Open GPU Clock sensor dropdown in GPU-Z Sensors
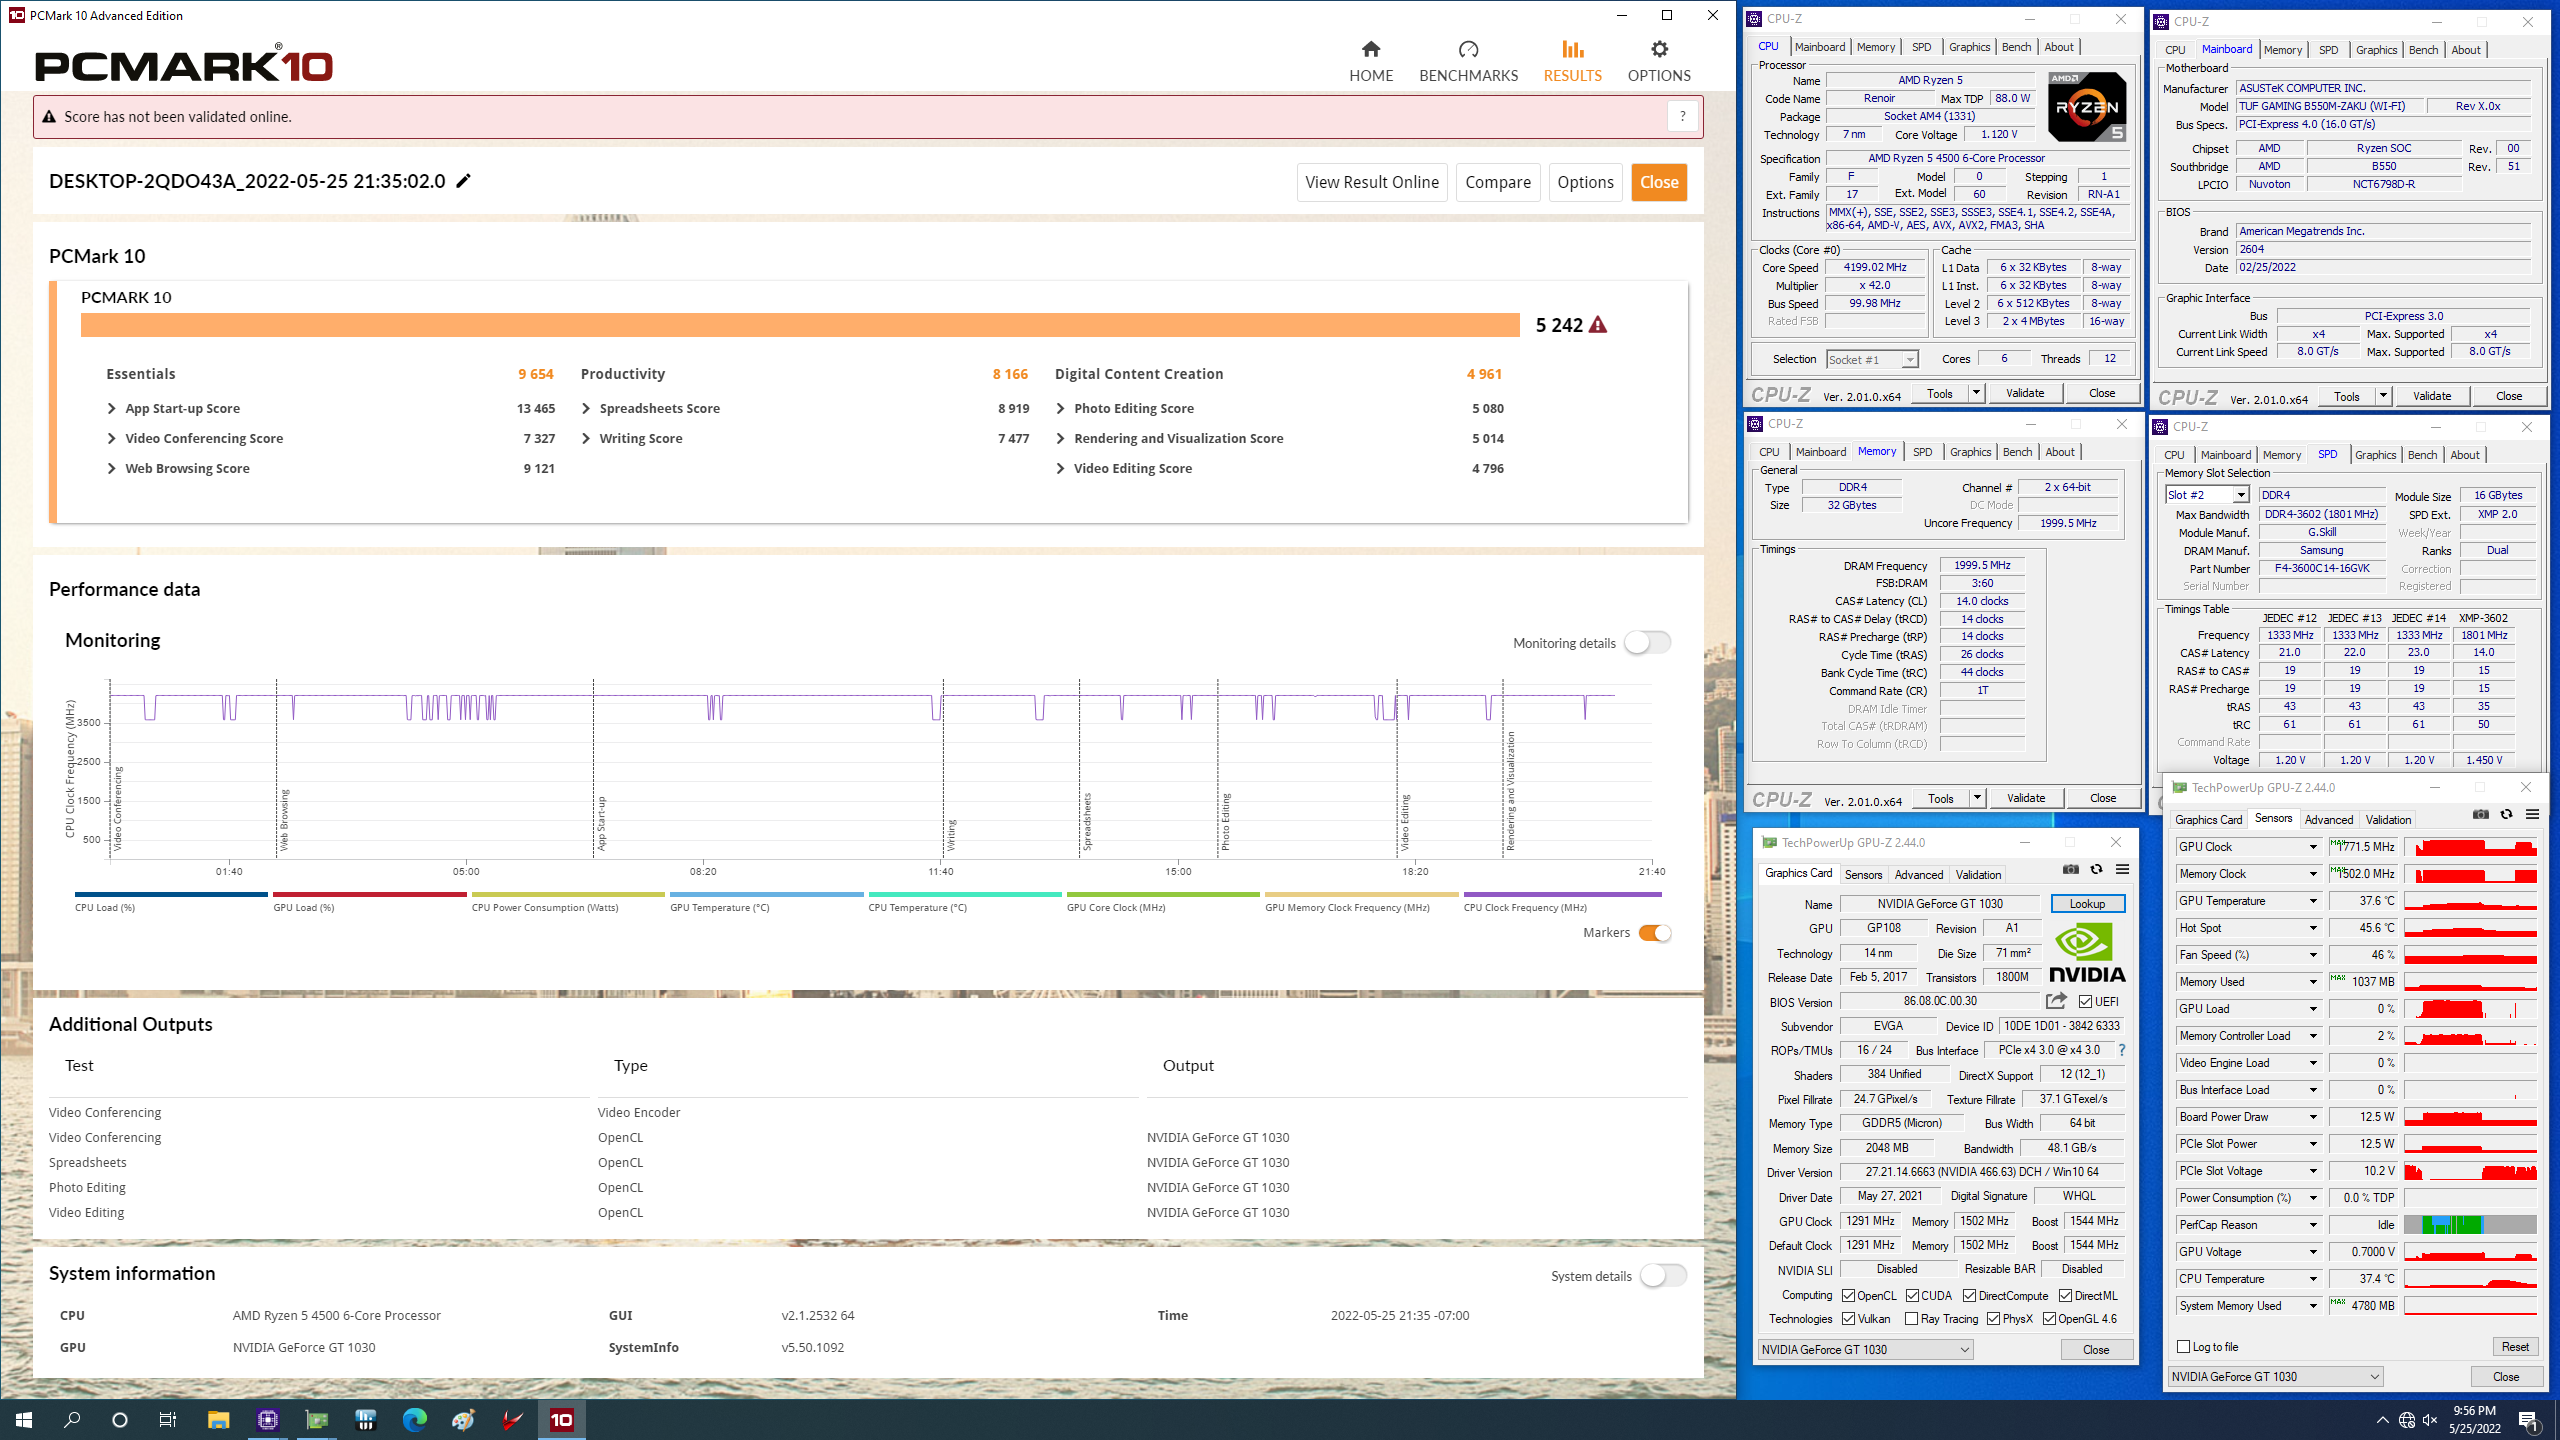Image resolution: width=2560 pixels, height=1440 pixels. [2313, 847]
